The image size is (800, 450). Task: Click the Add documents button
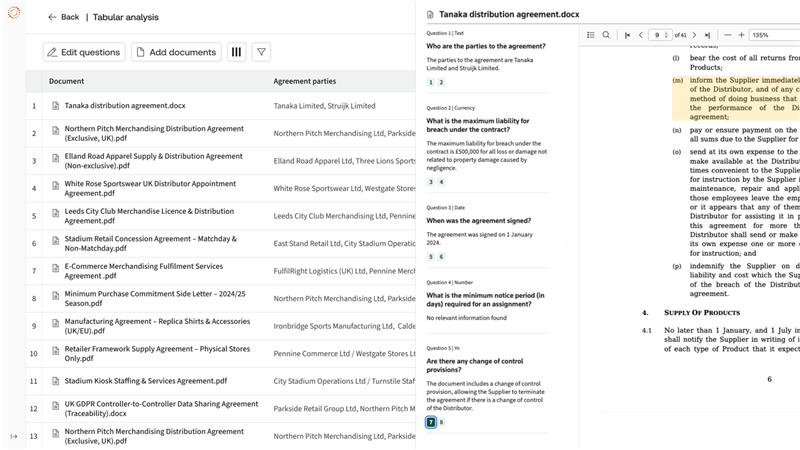pos(176,52)
